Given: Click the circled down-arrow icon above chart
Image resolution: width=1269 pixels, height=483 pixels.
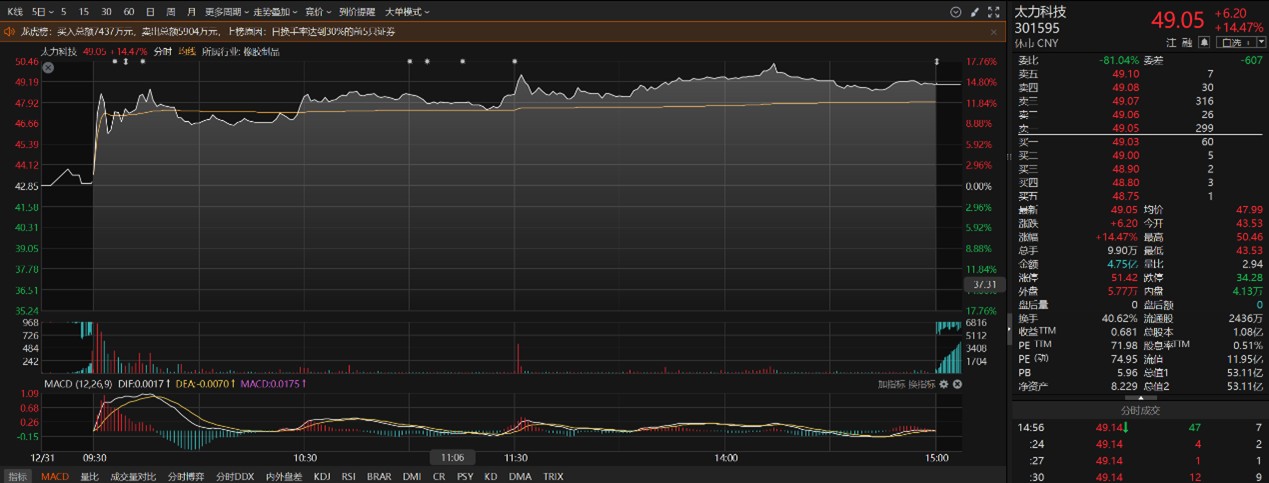Looking at the screenshot, I should point(955,12).
